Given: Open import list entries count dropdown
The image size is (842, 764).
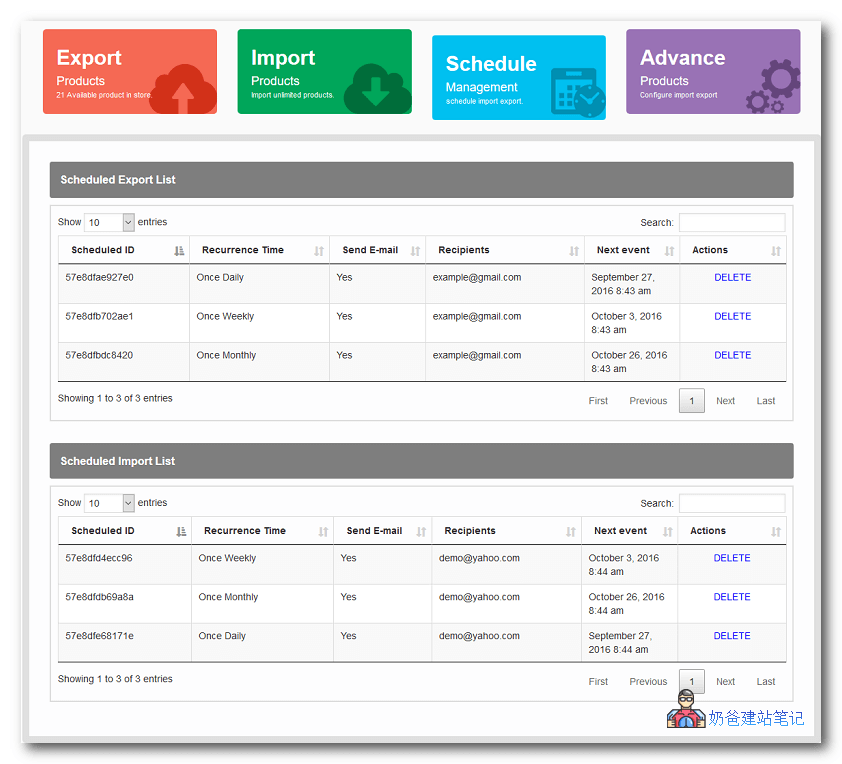Looking at the screenshot, I should pos(109,504).
